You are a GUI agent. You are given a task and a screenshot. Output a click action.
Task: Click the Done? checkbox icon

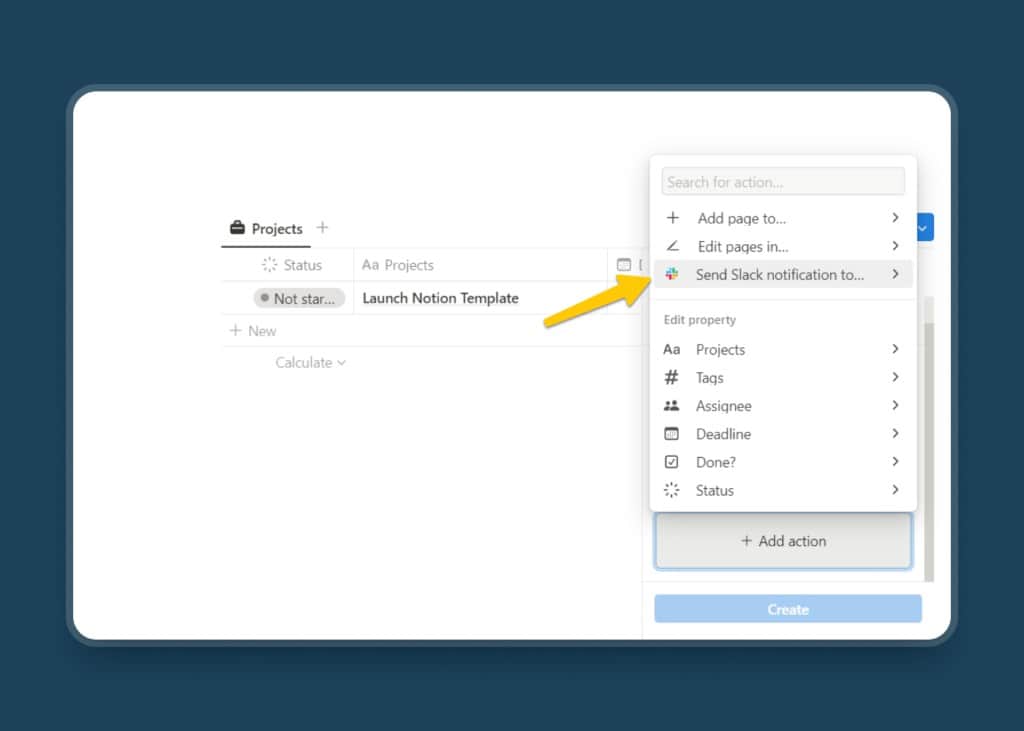point(672,462)
